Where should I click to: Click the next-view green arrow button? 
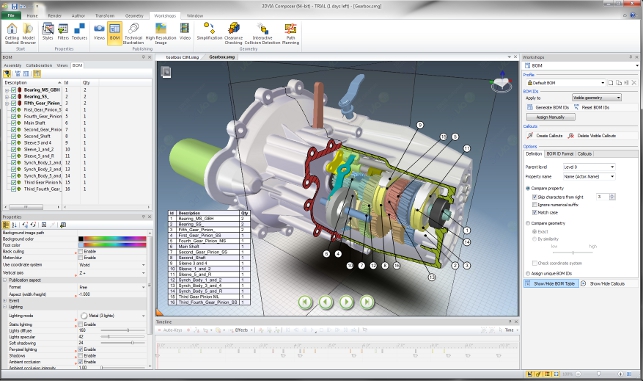347,302
